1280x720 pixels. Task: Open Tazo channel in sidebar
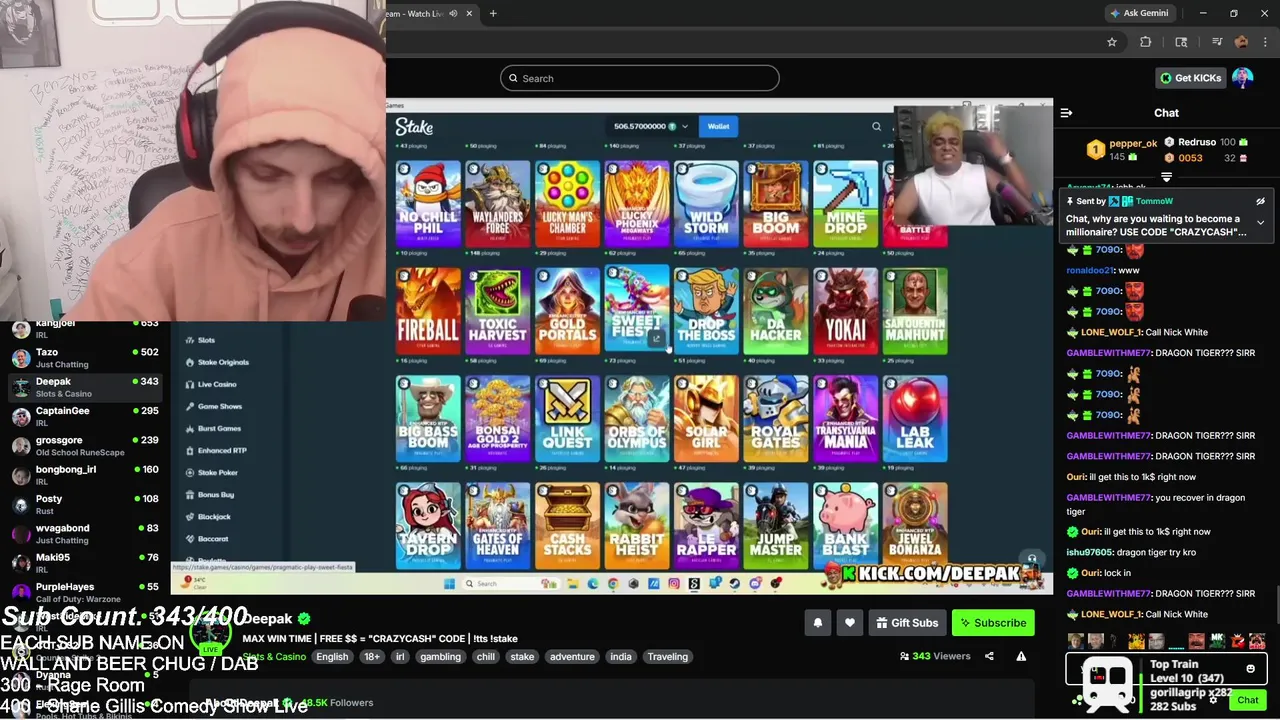coord(85,358)
